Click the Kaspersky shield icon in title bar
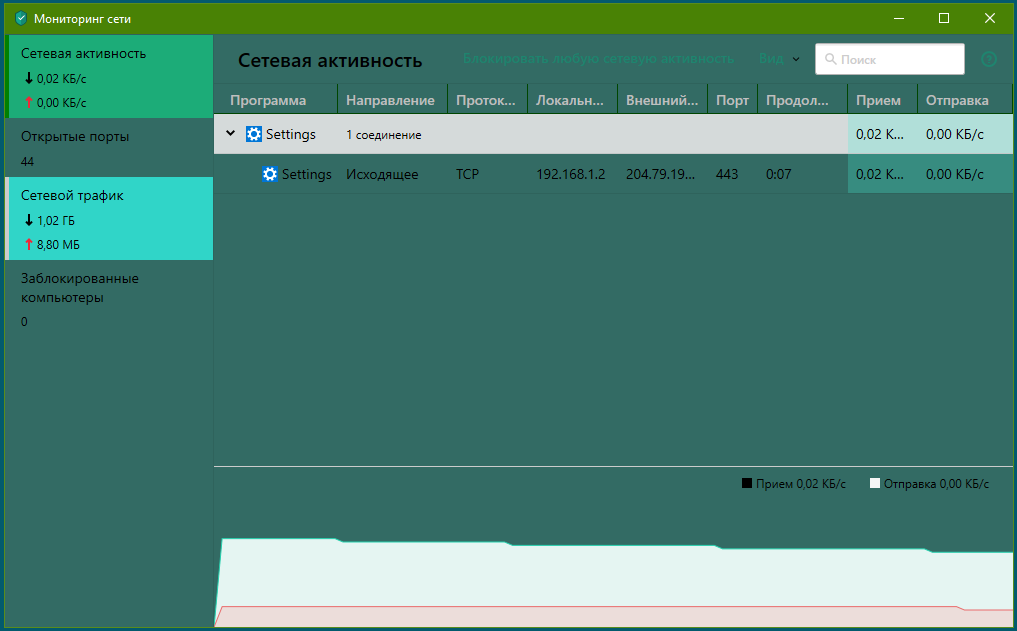The height and width of the screenshot is (631, 1017). 20,18
